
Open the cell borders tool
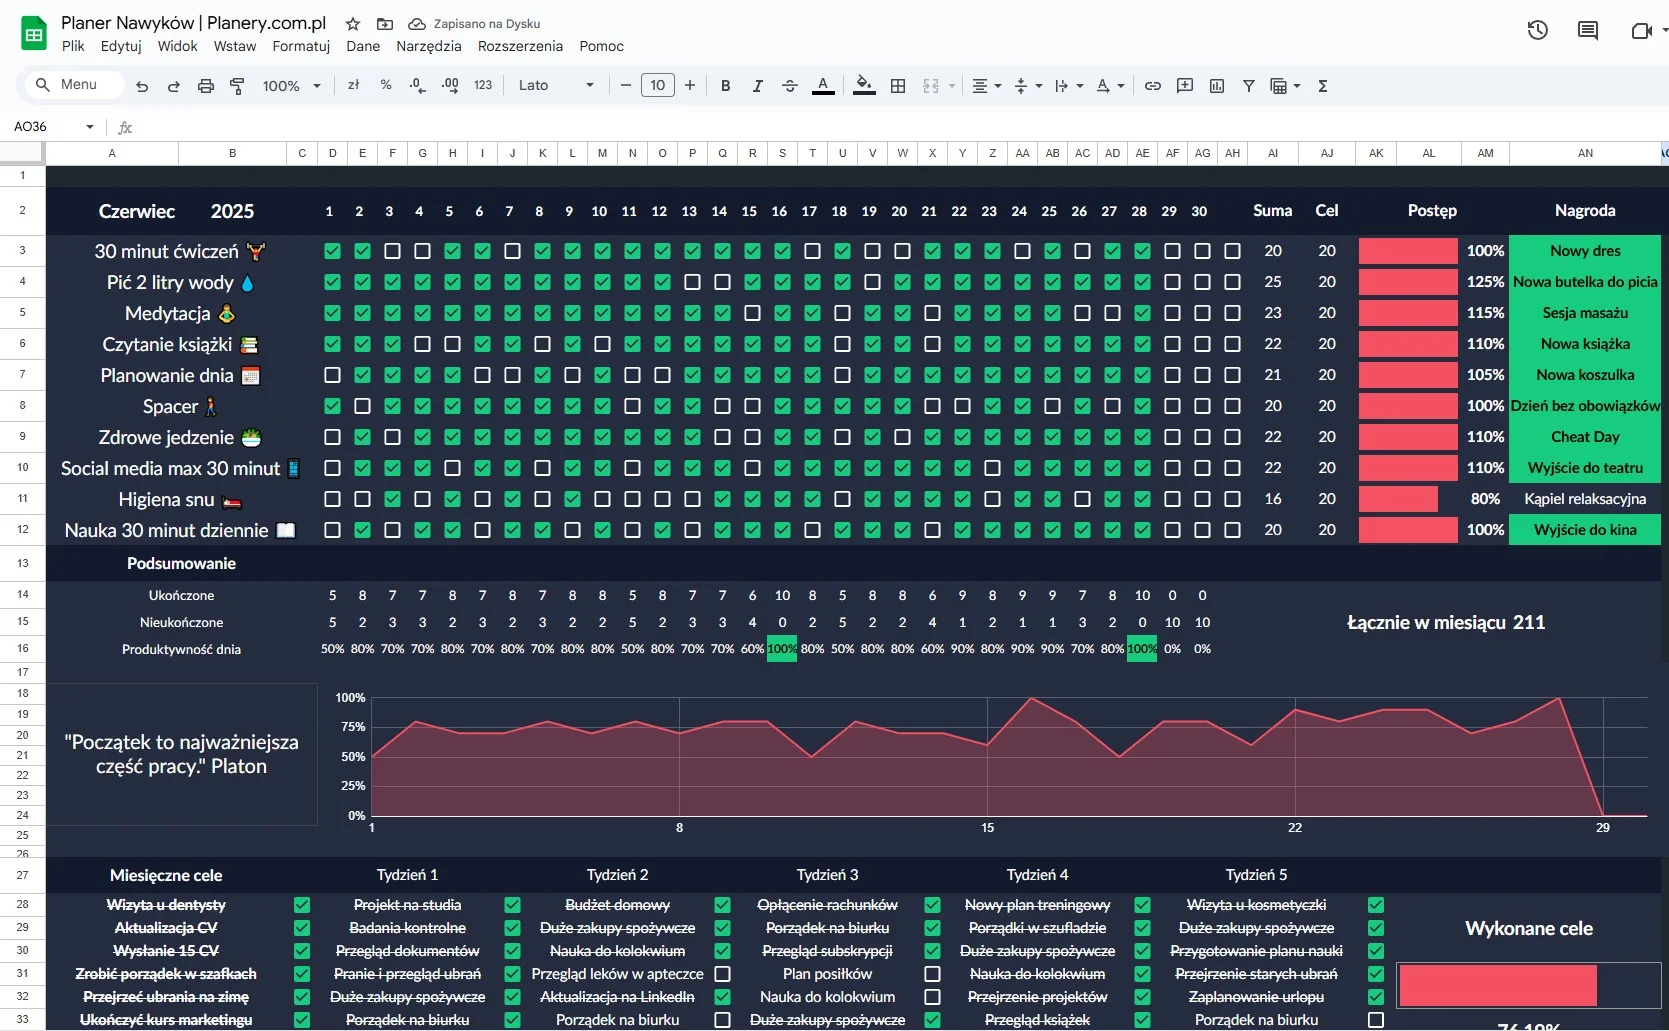[x=898, y=86]
